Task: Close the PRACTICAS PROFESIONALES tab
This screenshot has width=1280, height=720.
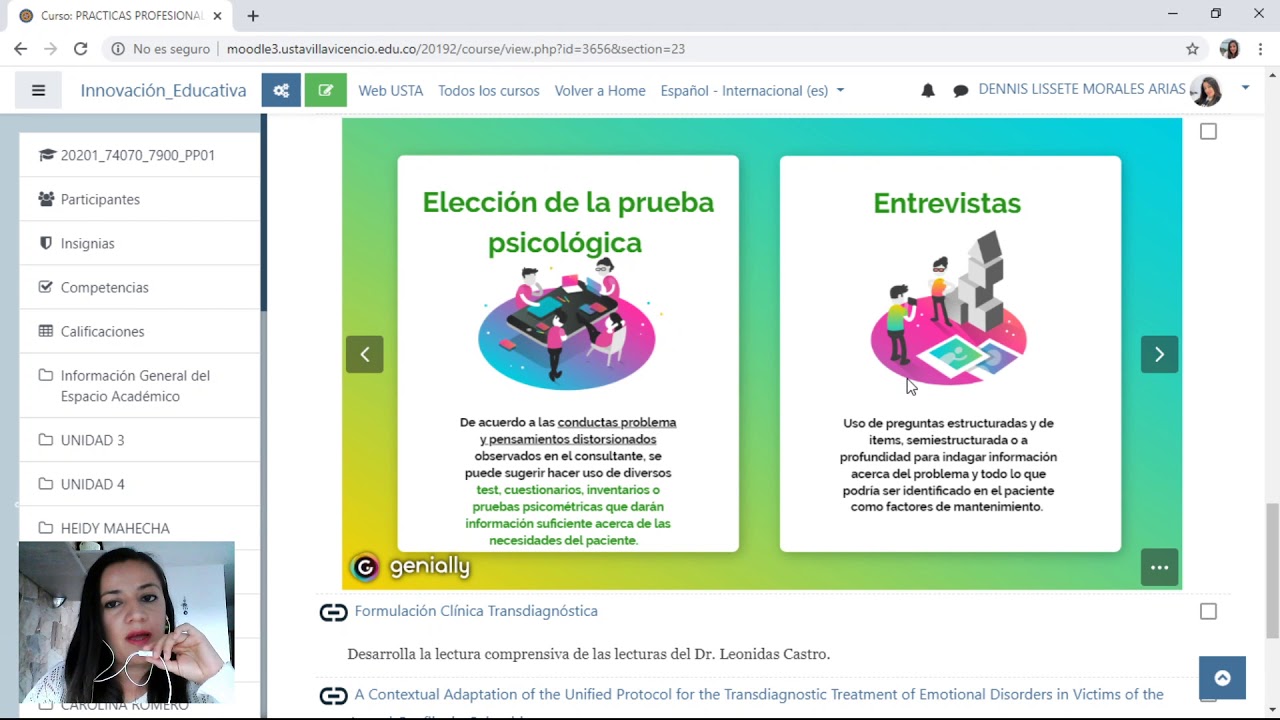Action: click(217, 16)
